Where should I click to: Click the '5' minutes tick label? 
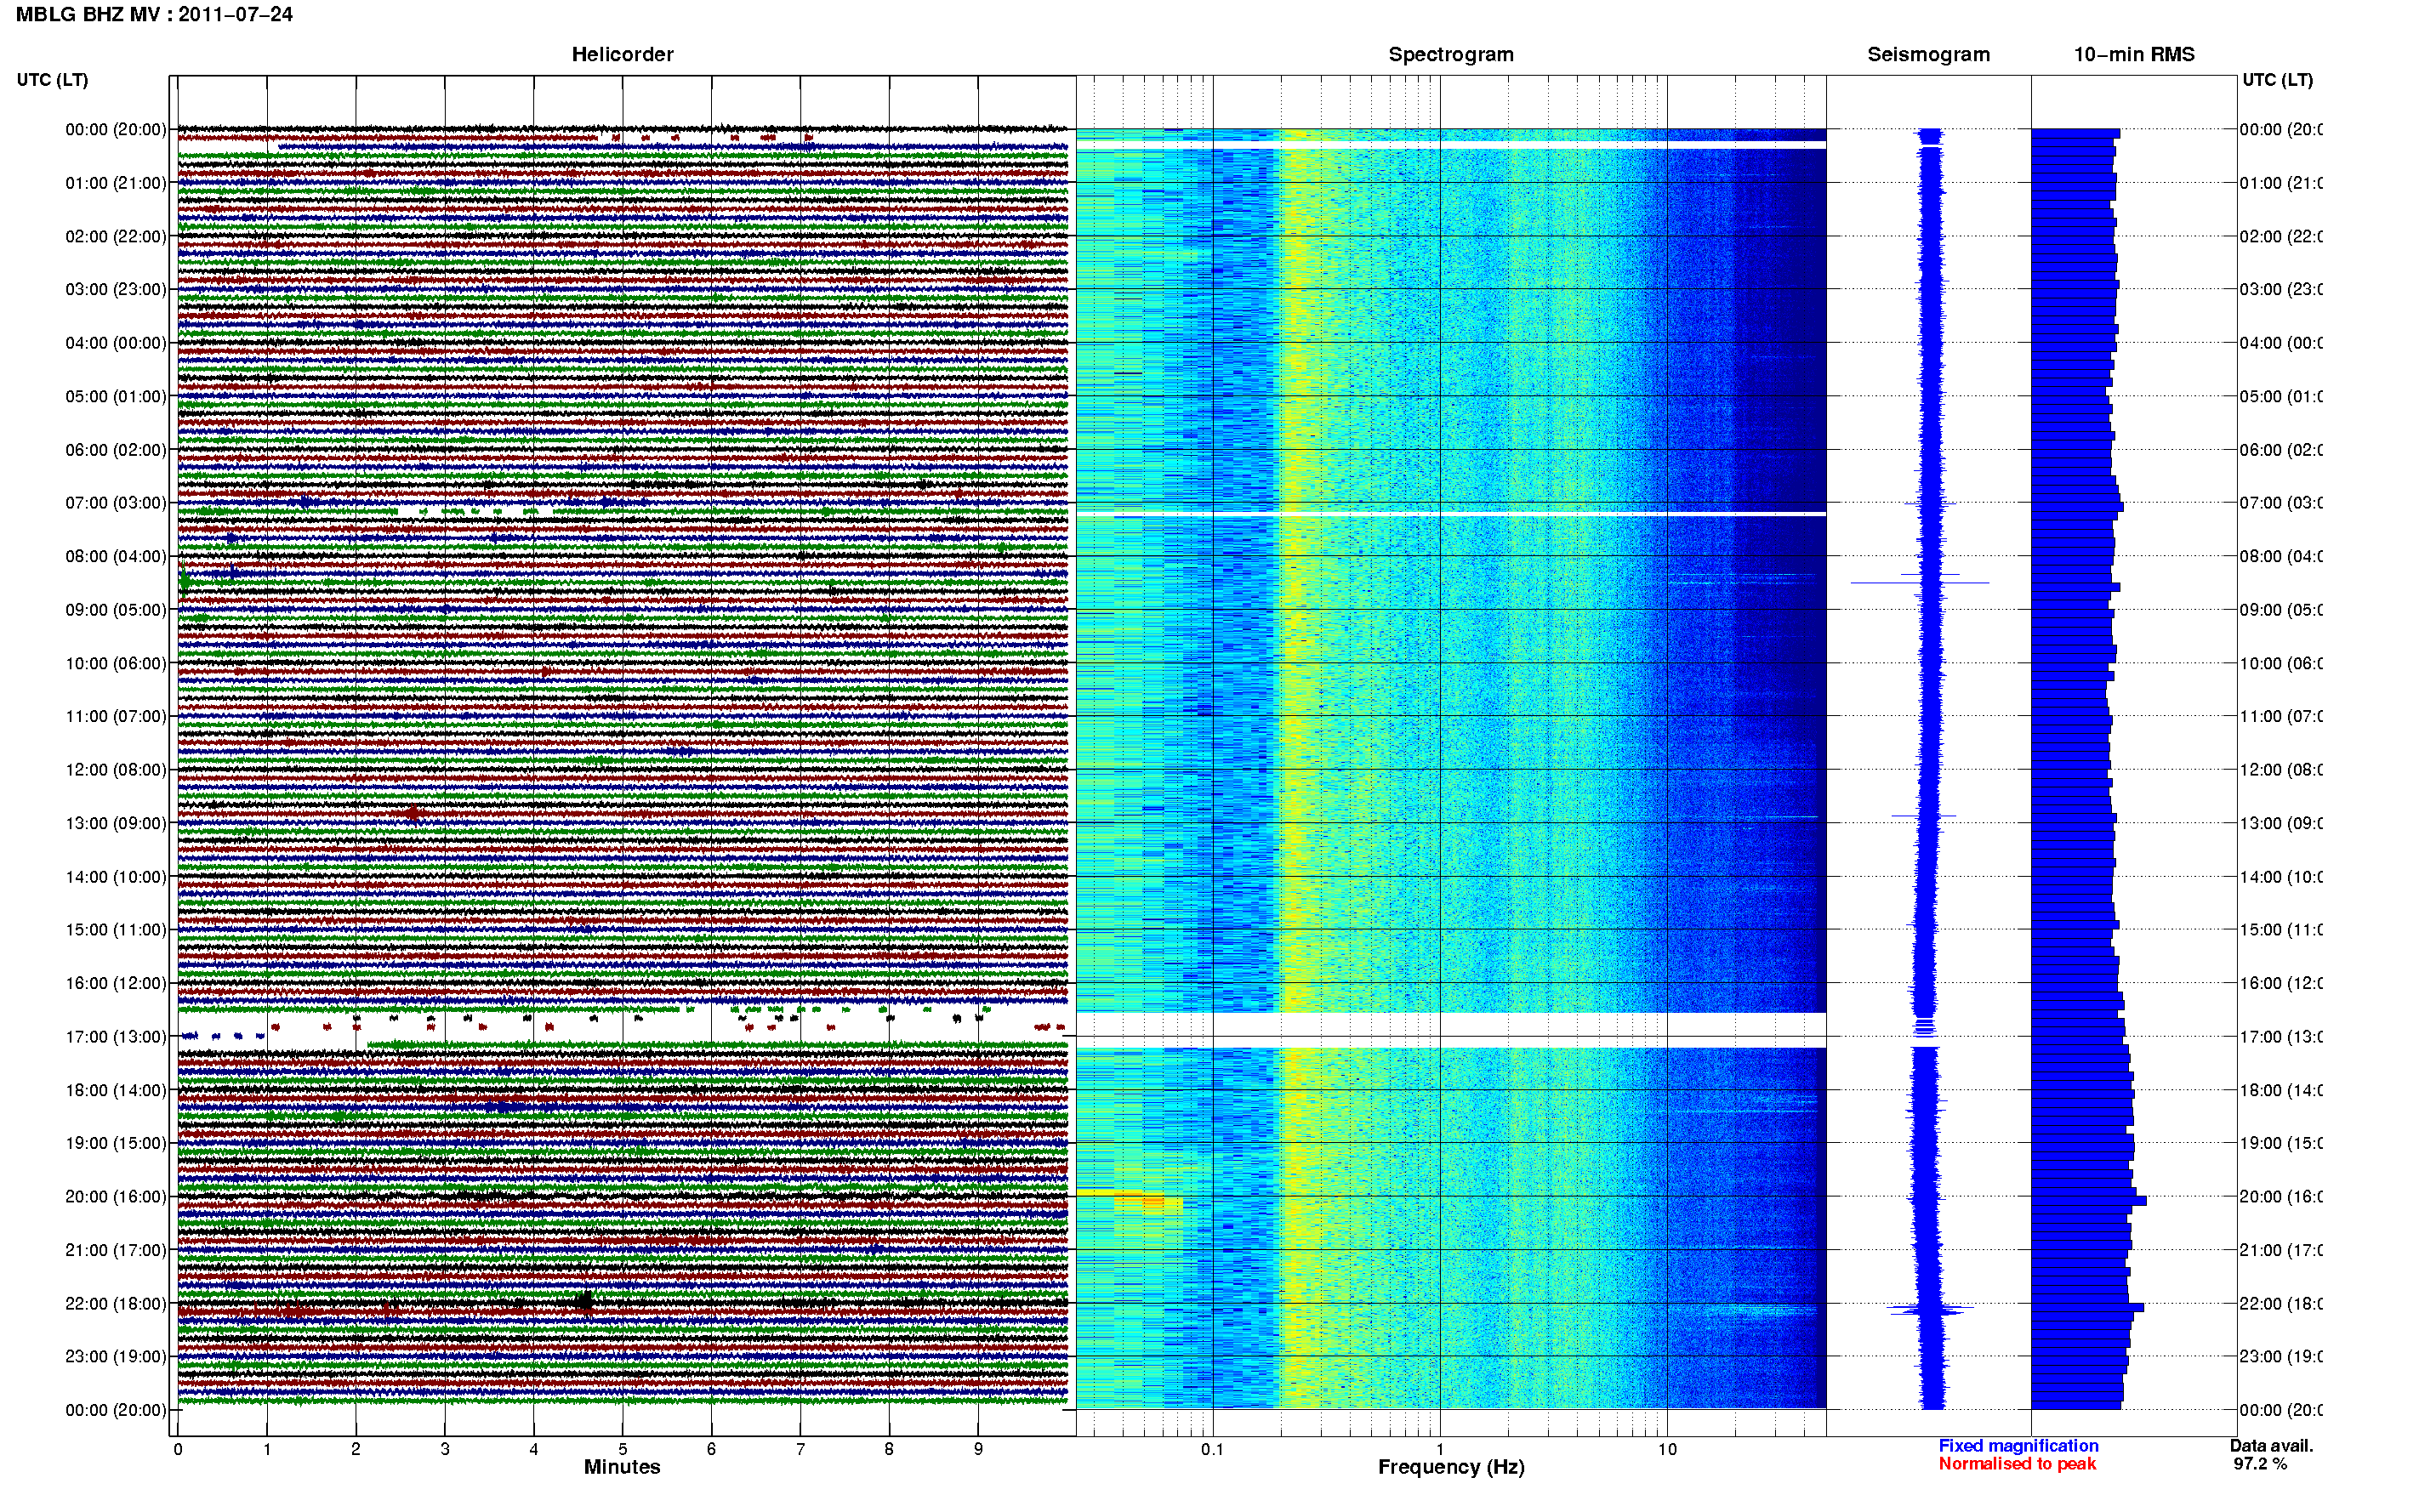623,1448
